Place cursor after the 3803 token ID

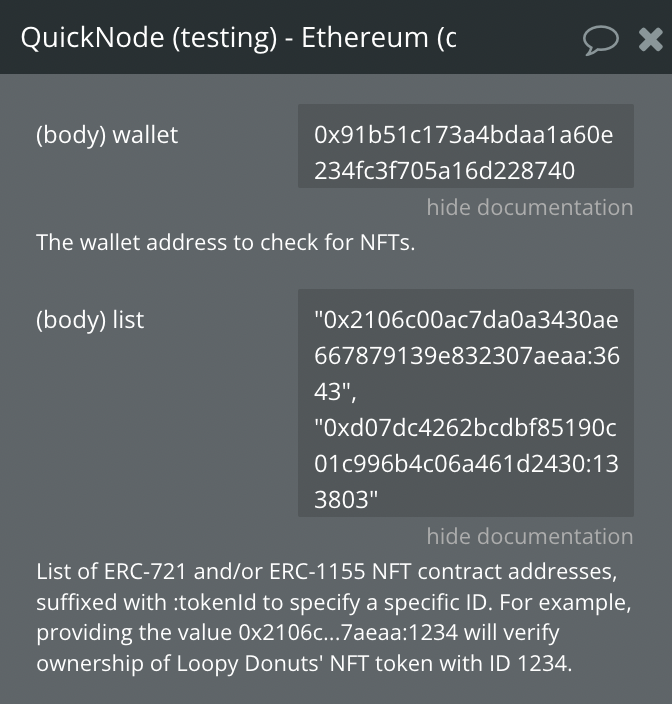pyautogui.click(x=379, y=499)
